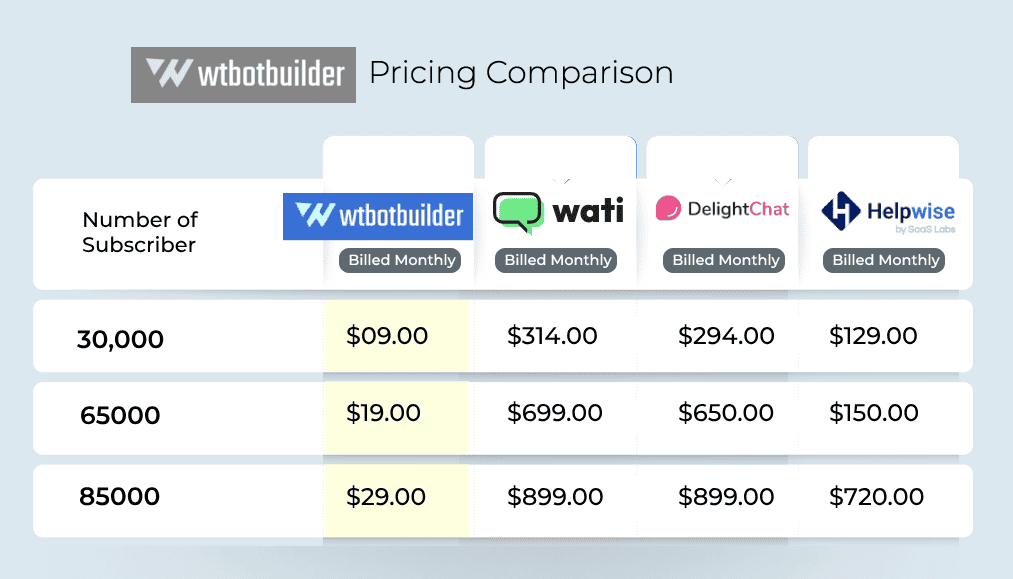
Task: Select the 85000 subscriber row label
Action: pyautogui.click(x=120, y=497)
